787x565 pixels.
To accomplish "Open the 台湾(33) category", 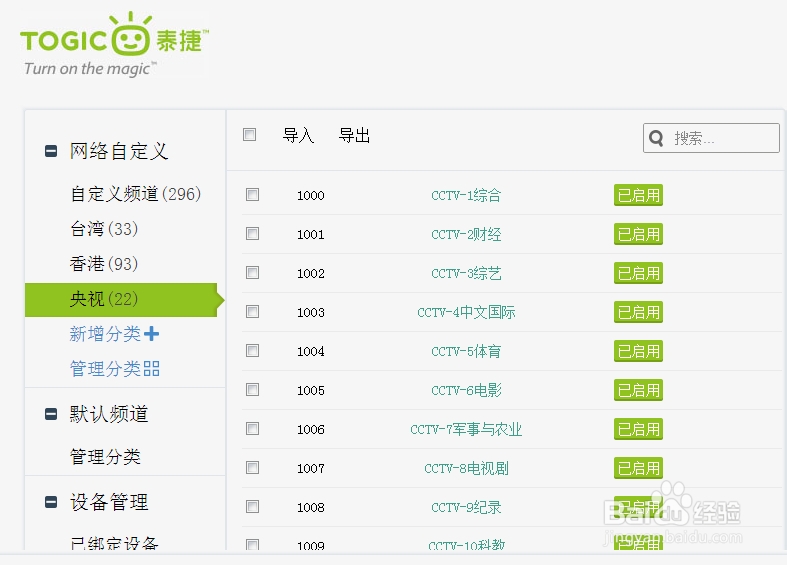I will (104, 229).
